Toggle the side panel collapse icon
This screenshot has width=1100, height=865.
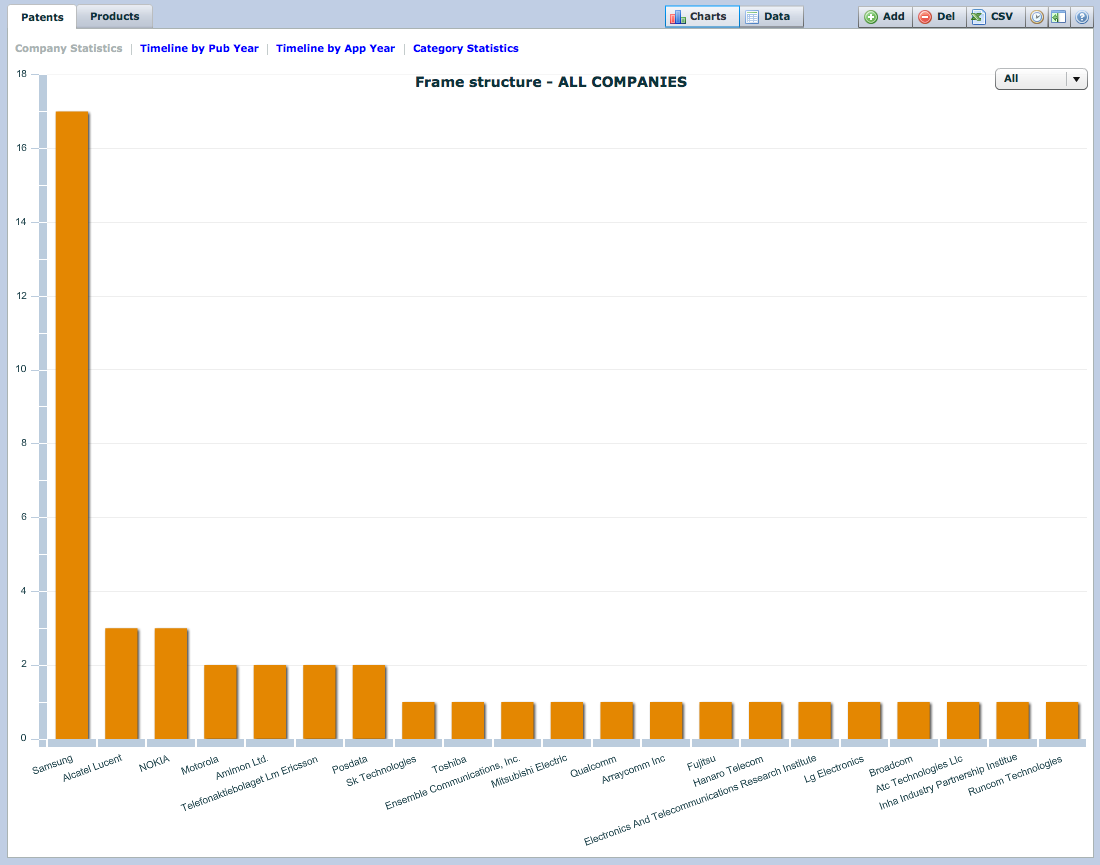(x=1058, y=17)
